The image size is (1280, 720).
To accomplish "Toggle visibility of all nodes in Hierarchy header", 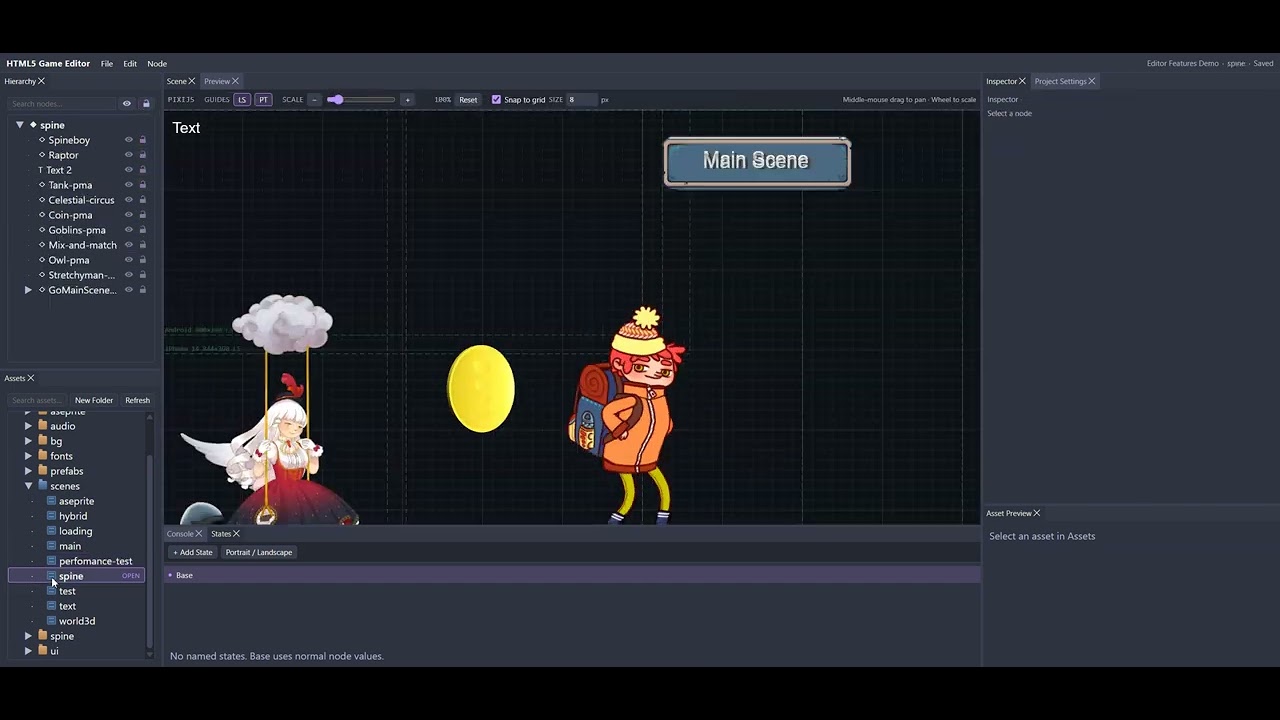I will pos(127,104).
